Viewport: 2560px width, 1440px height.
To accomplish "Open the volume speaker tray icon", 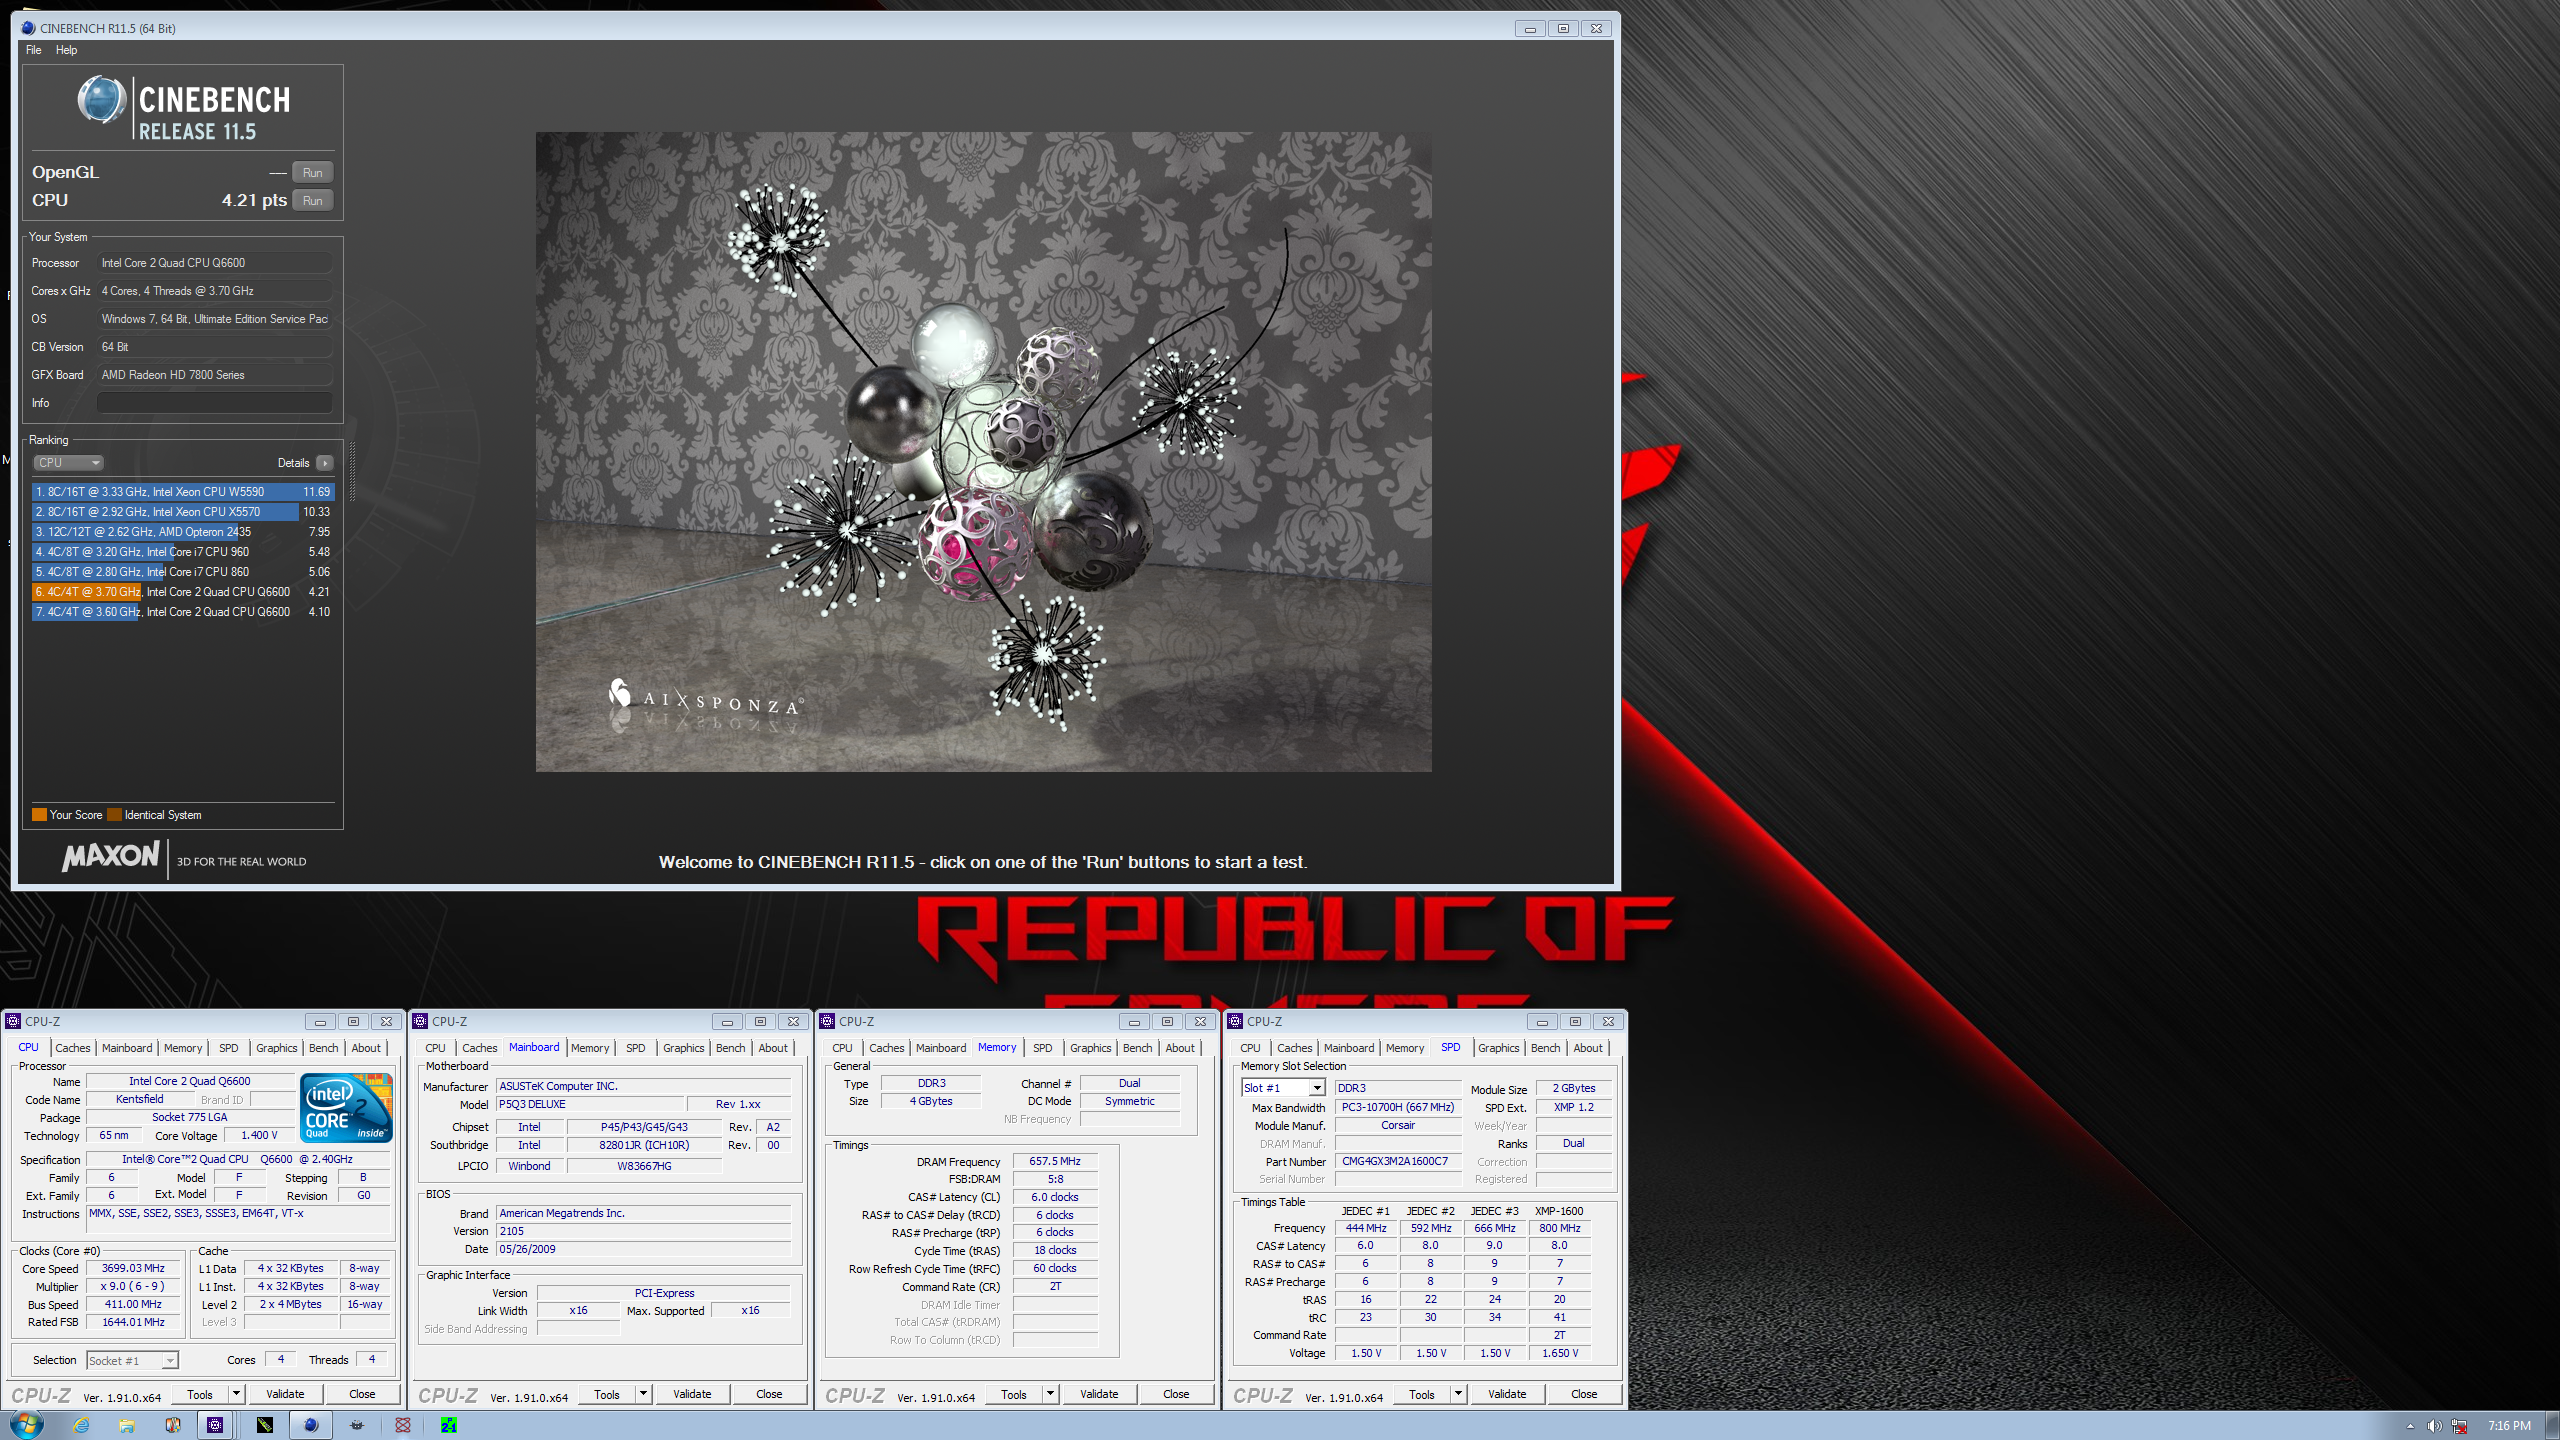I will (x=2434, y=1426).
